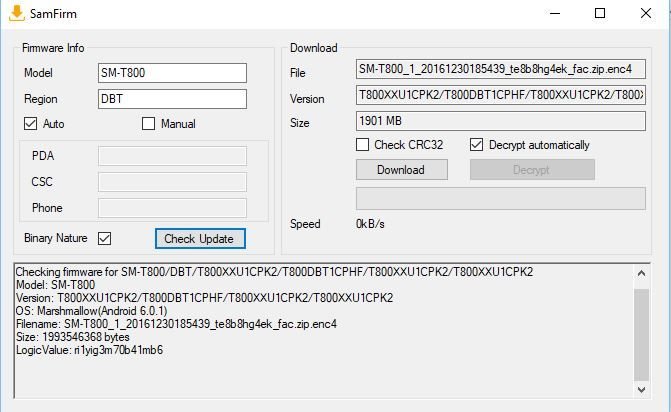671x412 pixels.
Task: Click the 'Model: SM-T800' log line
Action: click(x=55, y=285)
